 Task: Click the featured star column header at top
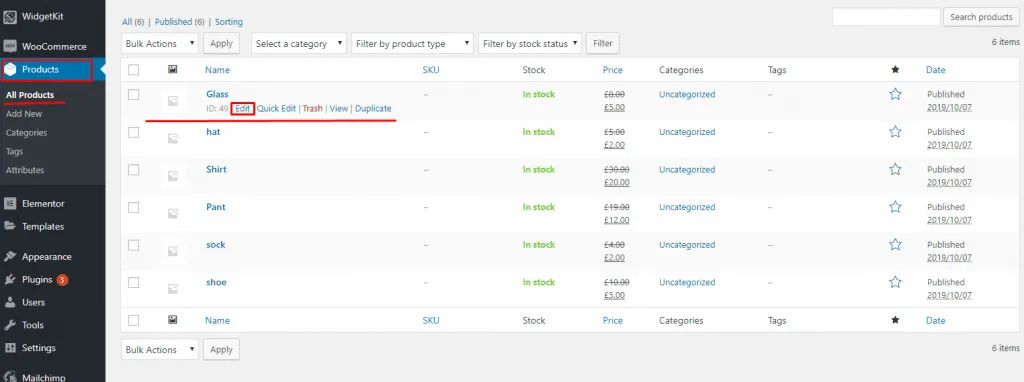(895, 69)
